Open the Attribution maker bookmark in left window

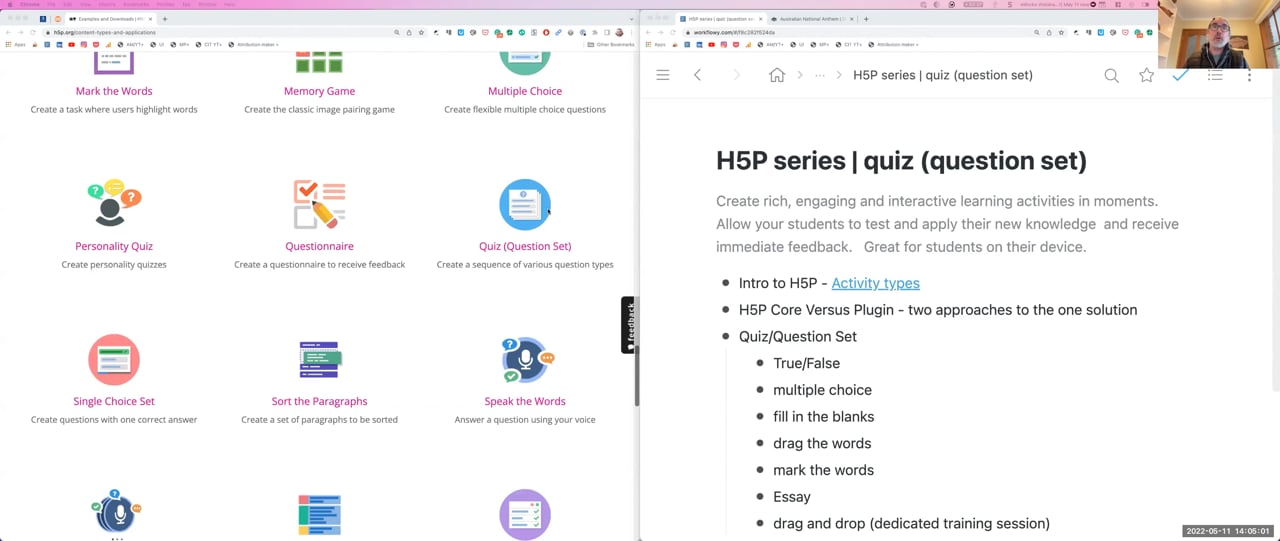click(x=254, y=44)
